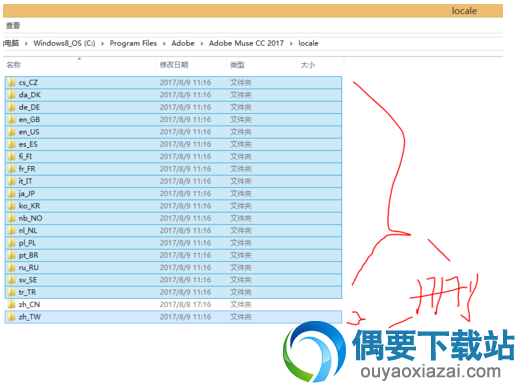Navigate to Program Files breadcrumb
The height and width of the screenshot is (383, 526).
(133, 43)
